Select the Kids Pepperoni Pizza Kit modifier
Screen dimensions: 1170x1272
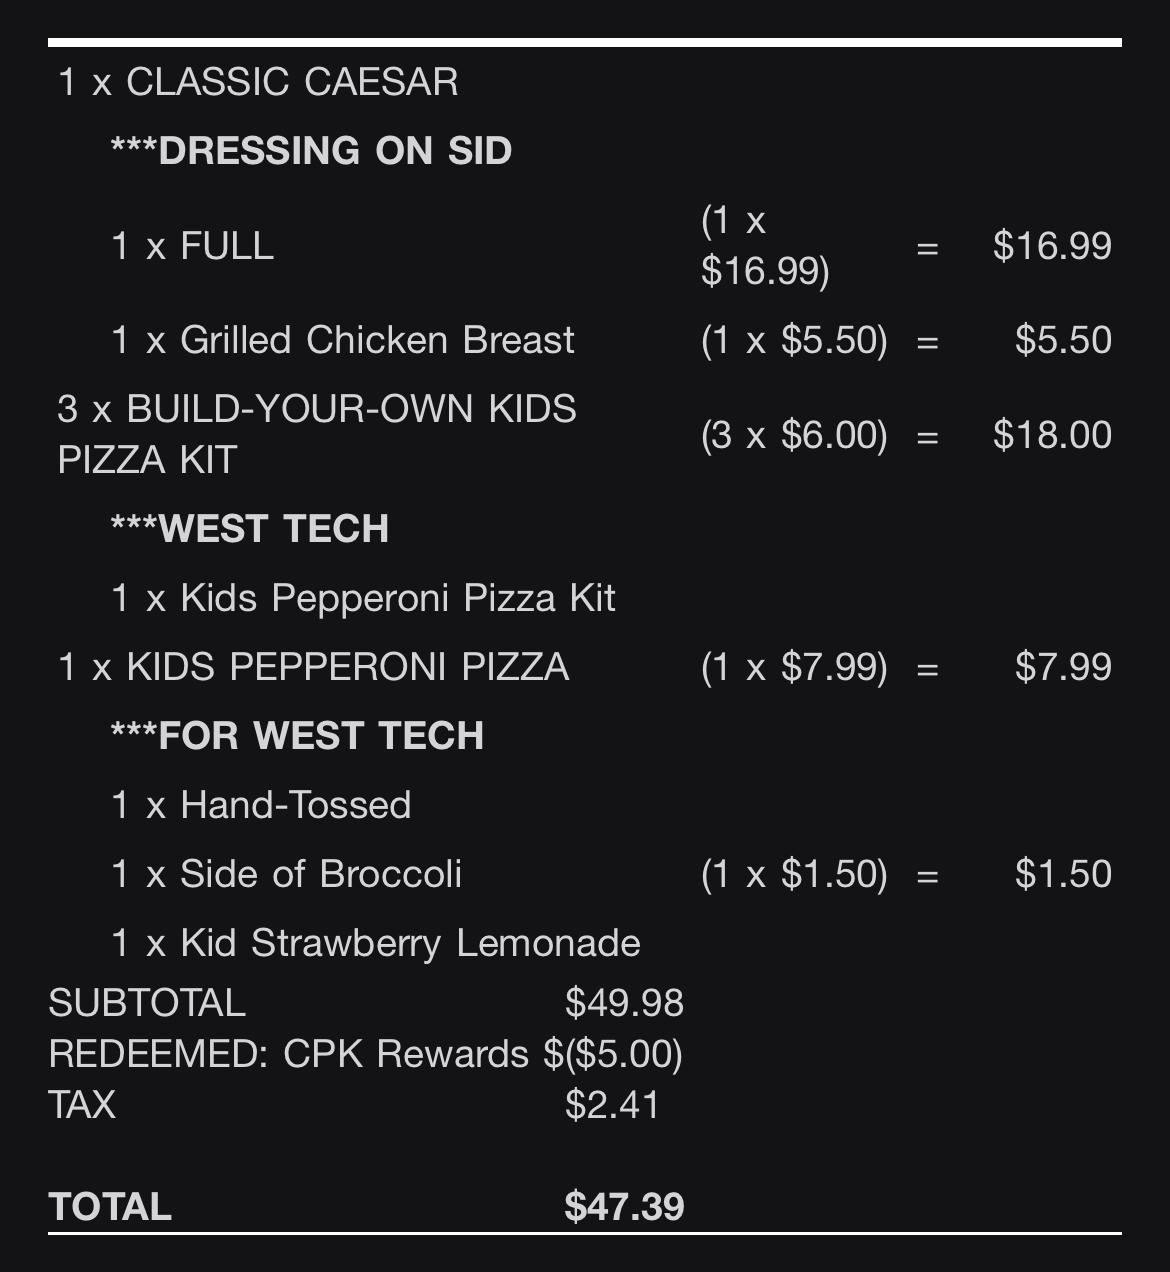click(x=363, y=598)
